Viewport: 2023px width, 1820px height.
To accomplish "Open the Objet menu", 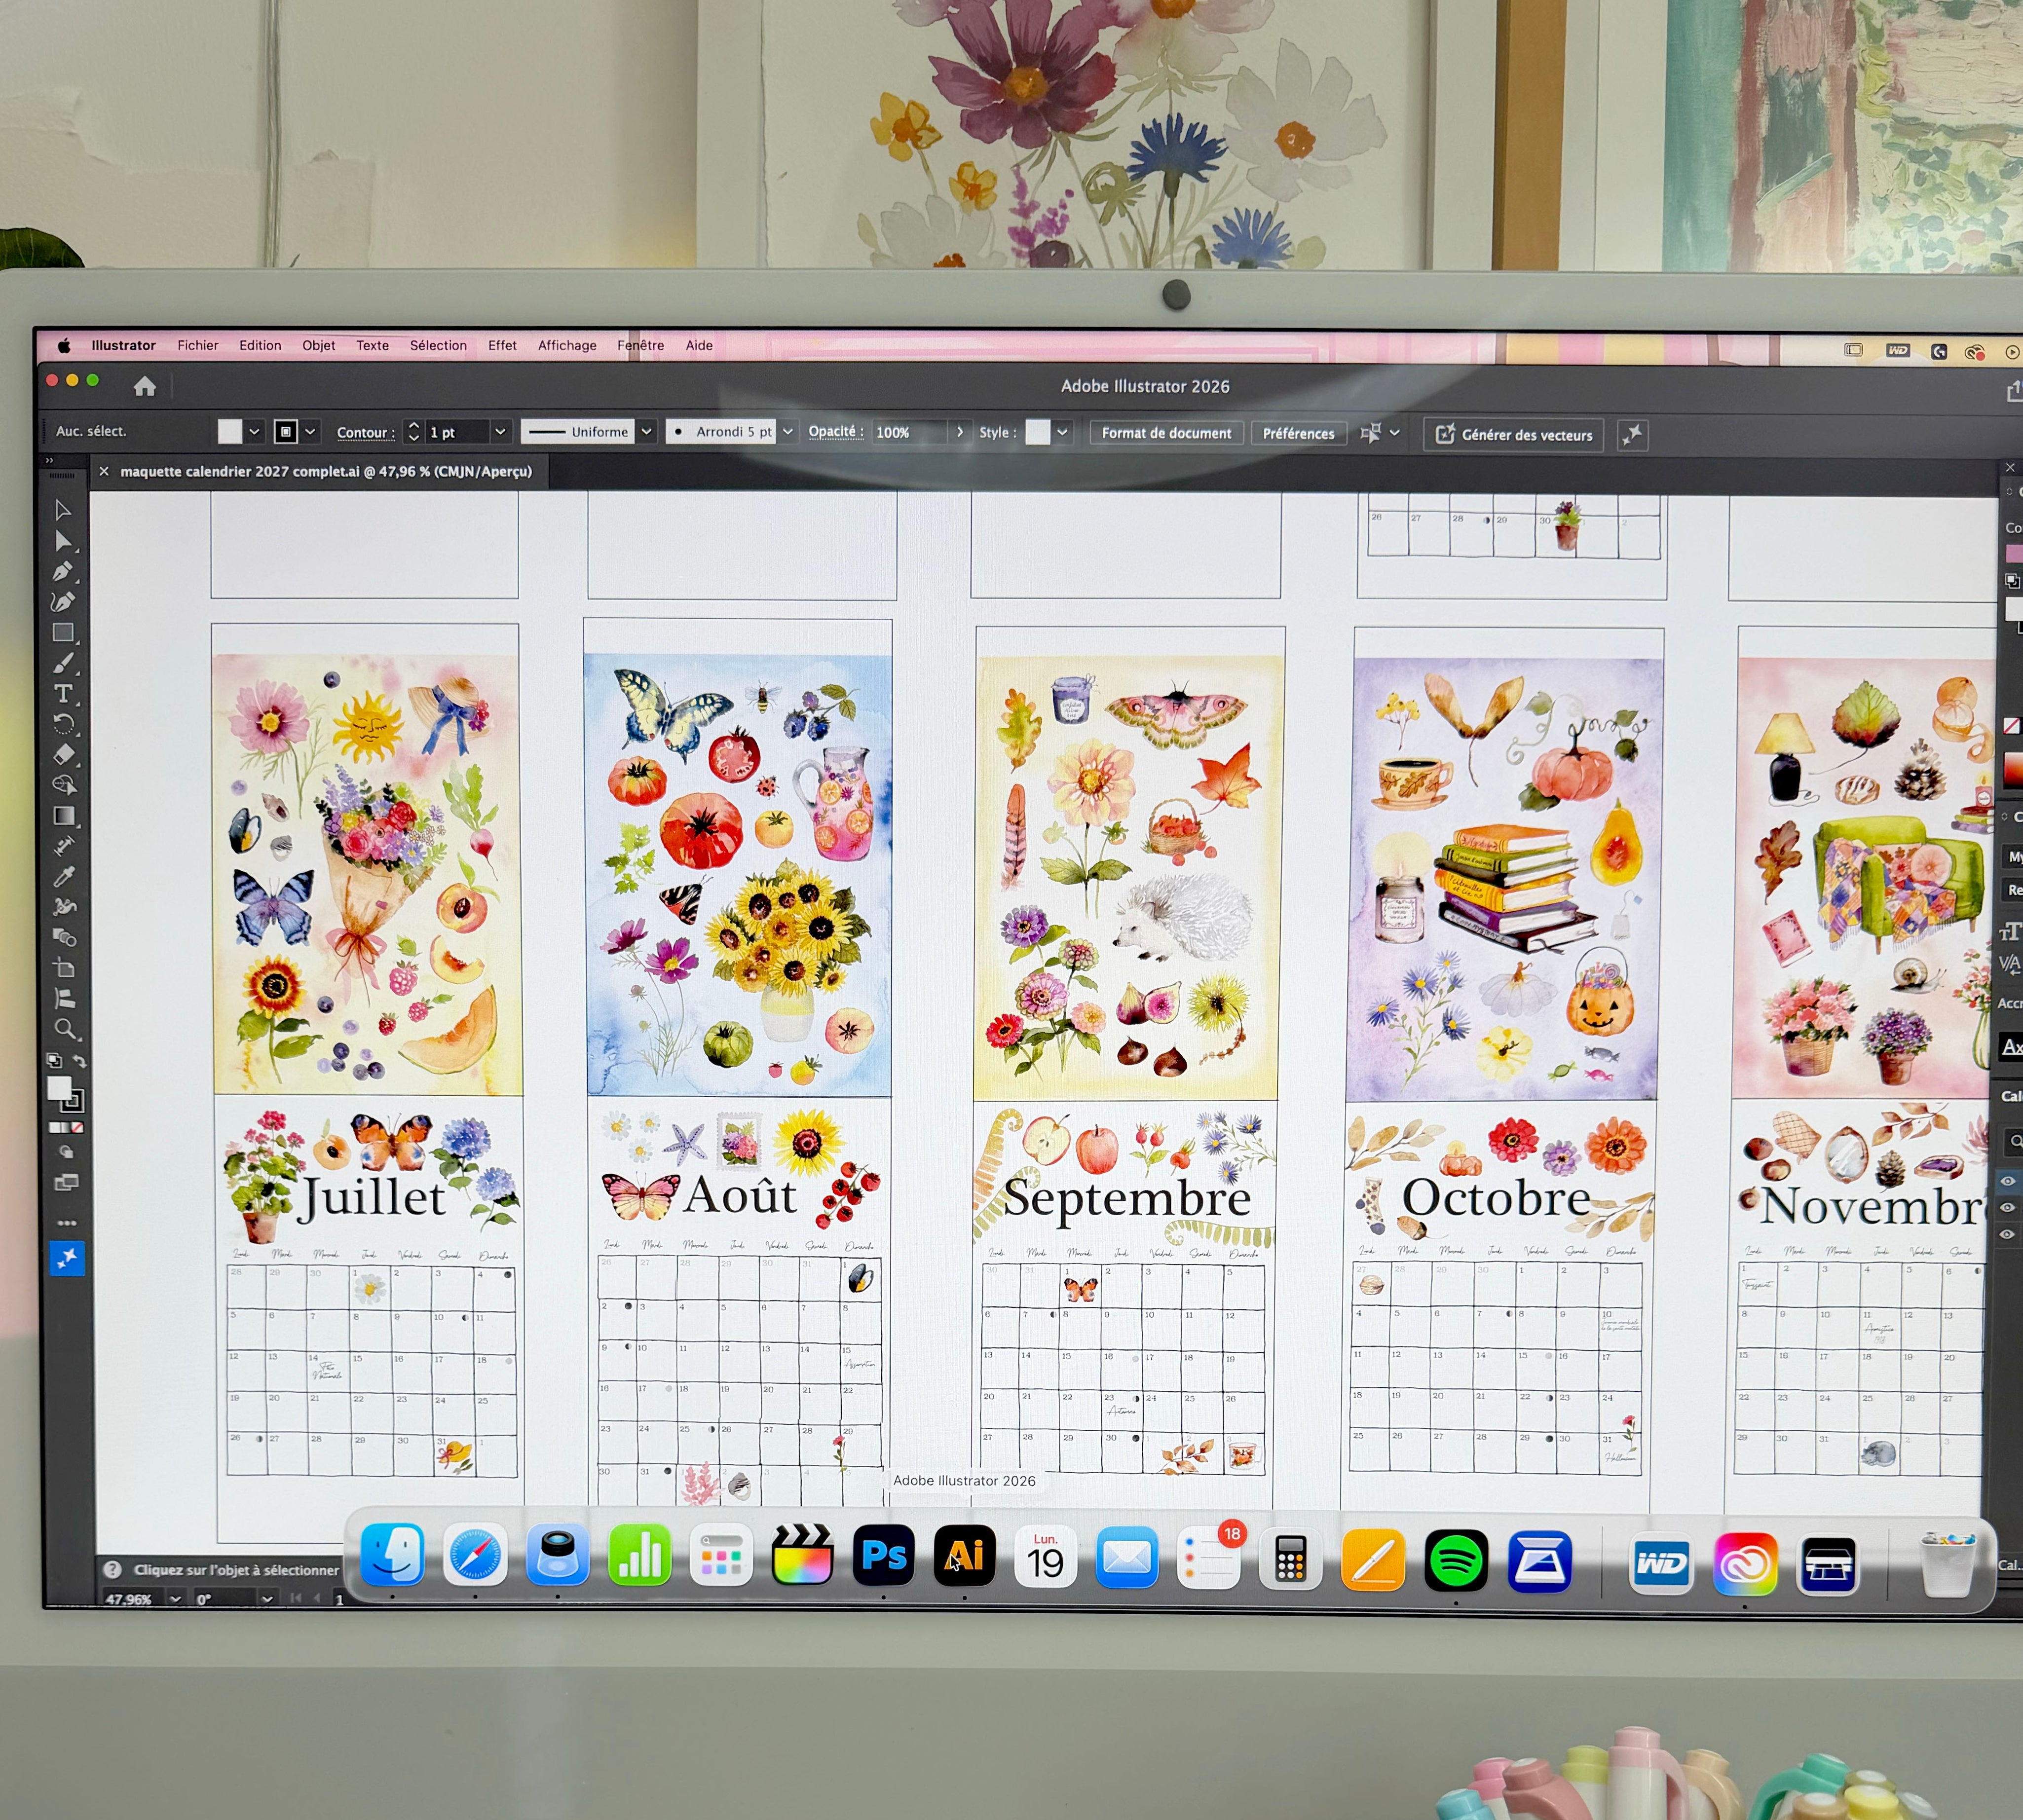I will pos(319,345).
